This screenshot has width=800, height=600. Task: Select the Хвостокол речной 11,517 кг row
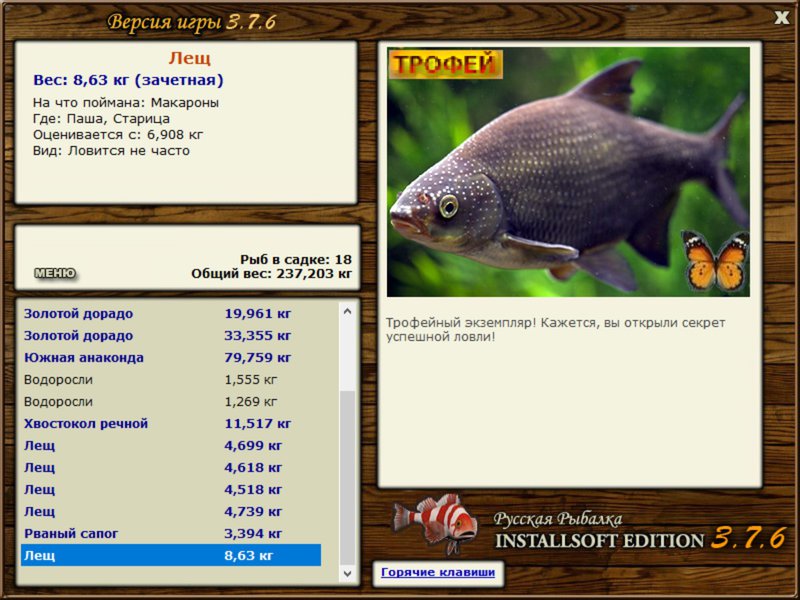pyautogui.click(x=171, y=423)
